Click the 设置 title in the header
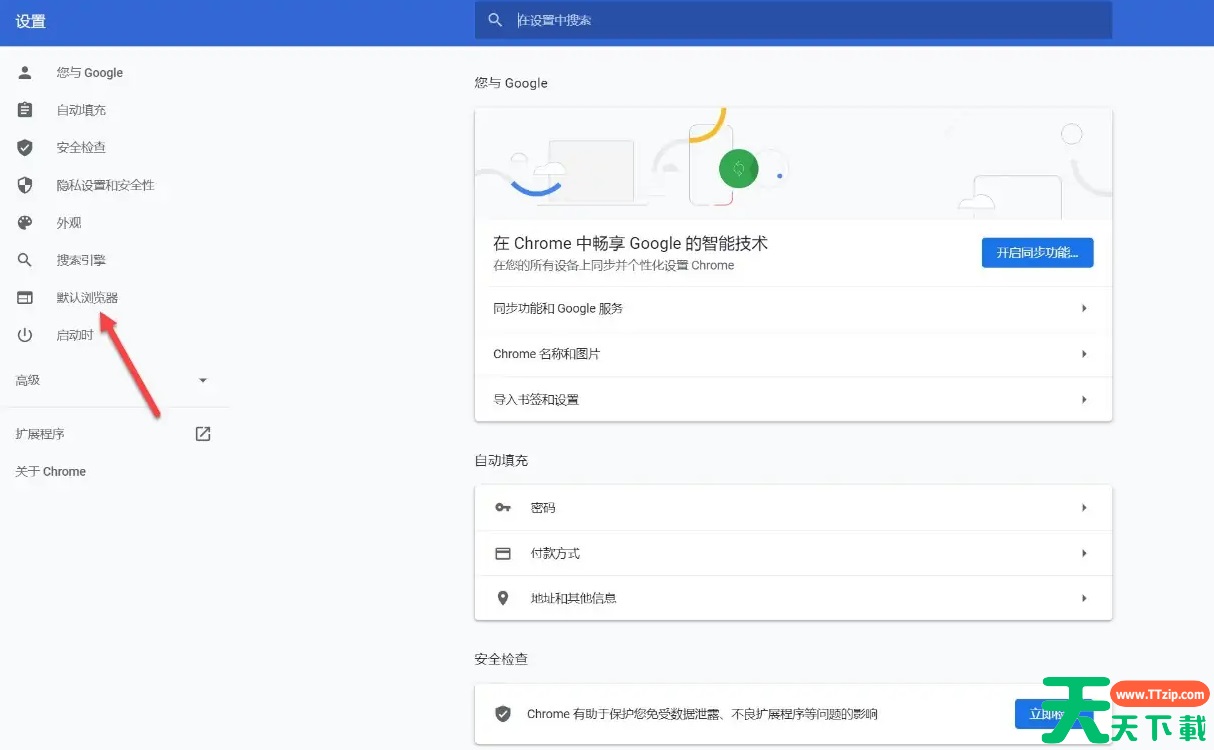The width and height of the screenshot is (1214, 750). (31, 21)
